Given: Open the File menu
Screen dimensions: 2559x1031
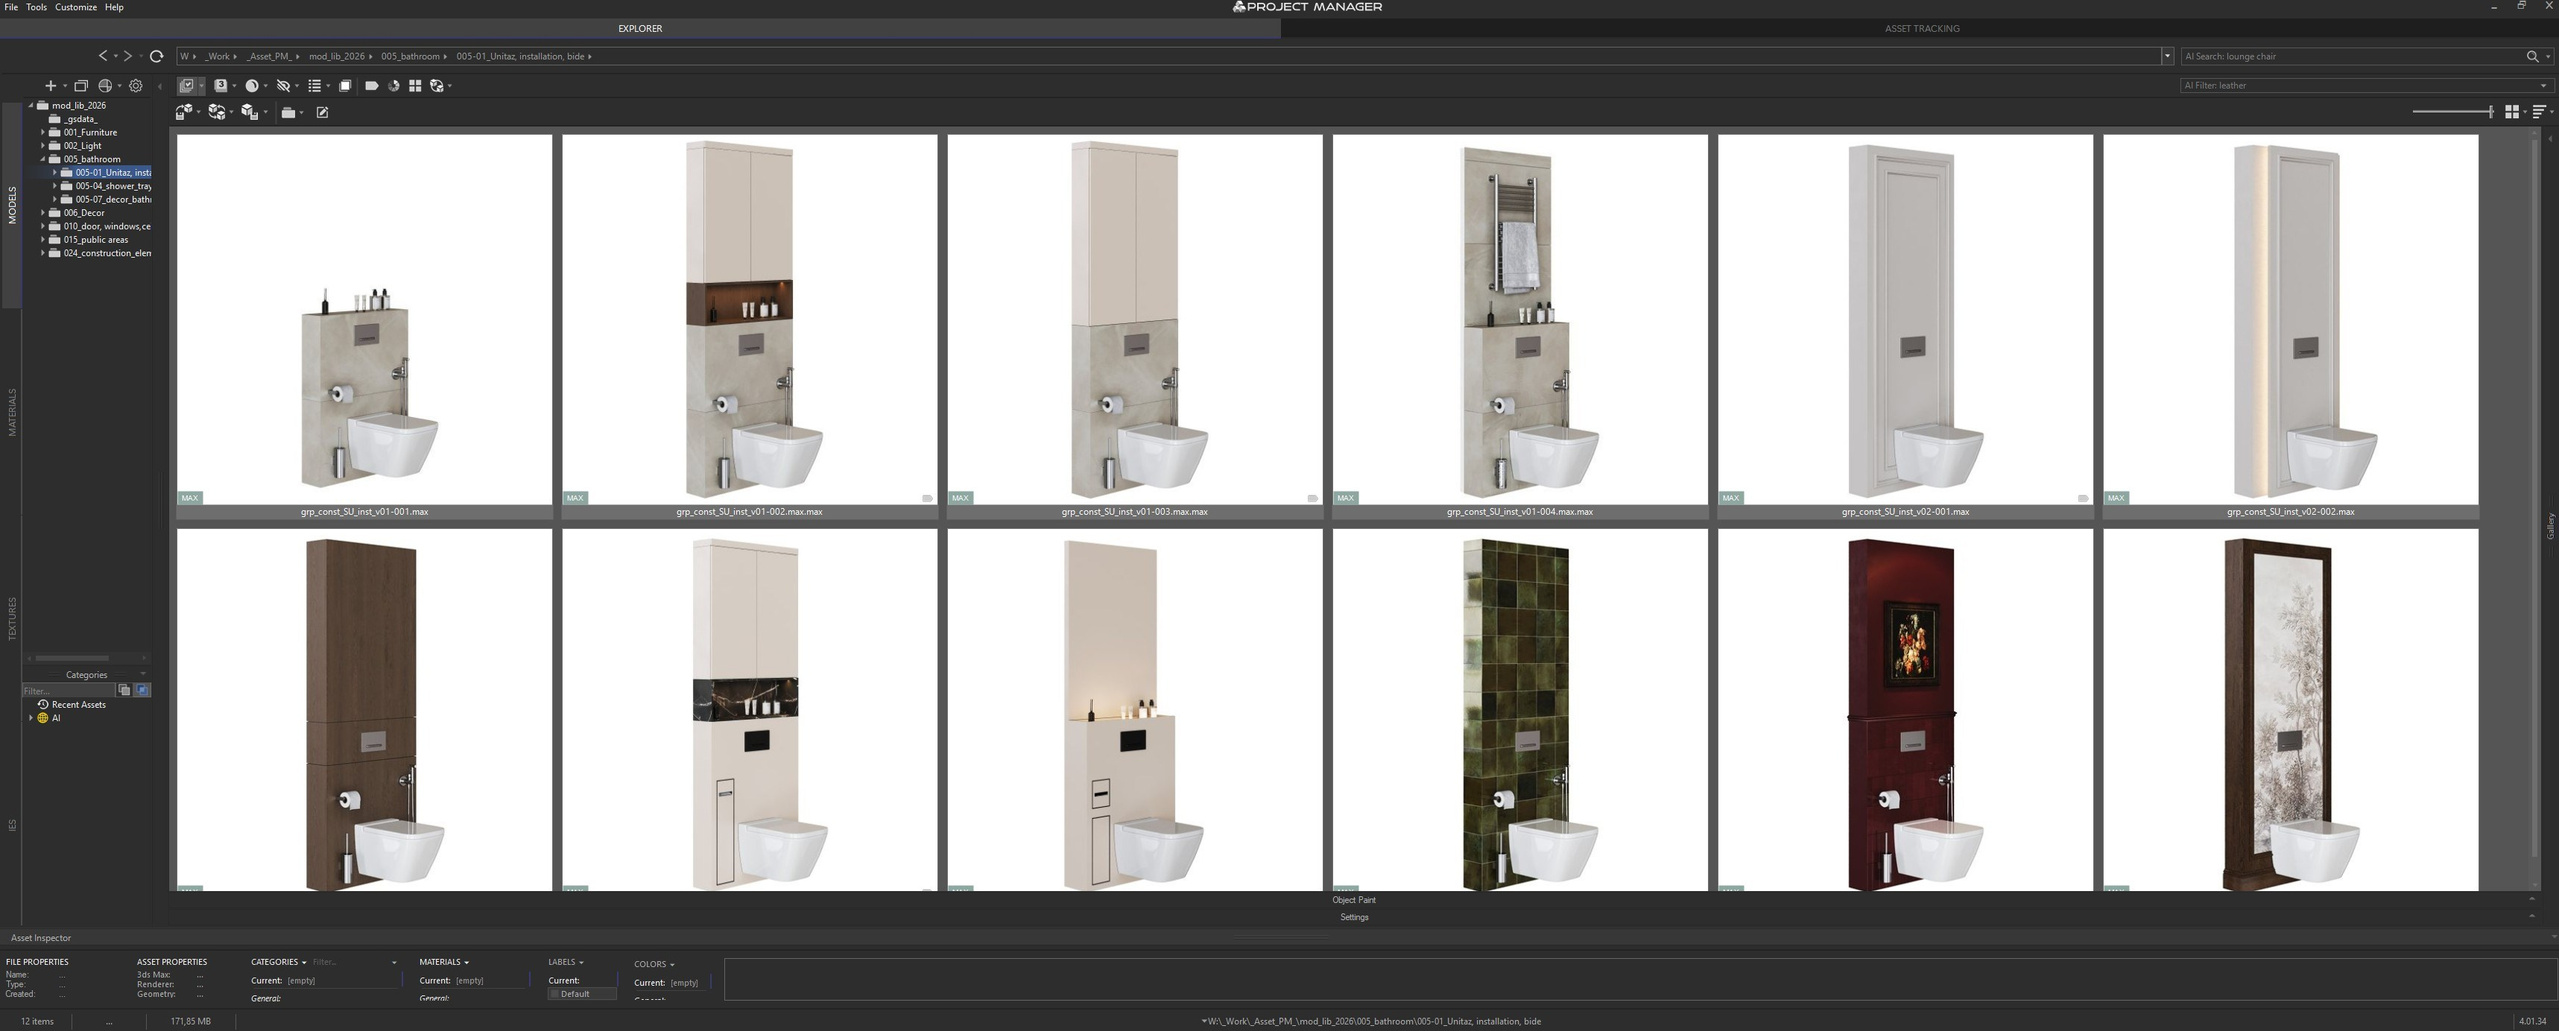Looking at the screenshot, I should (x=11, y=7).
